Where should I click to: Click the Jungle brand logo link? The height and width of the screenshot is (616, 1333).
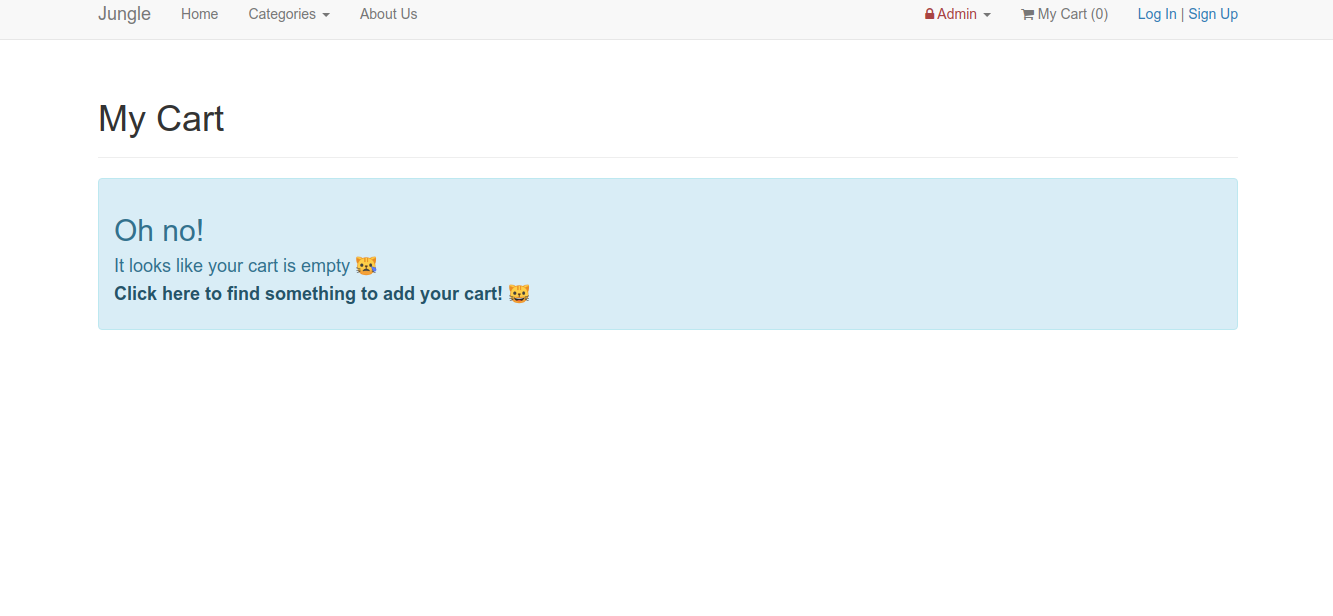tap(124, 14)
